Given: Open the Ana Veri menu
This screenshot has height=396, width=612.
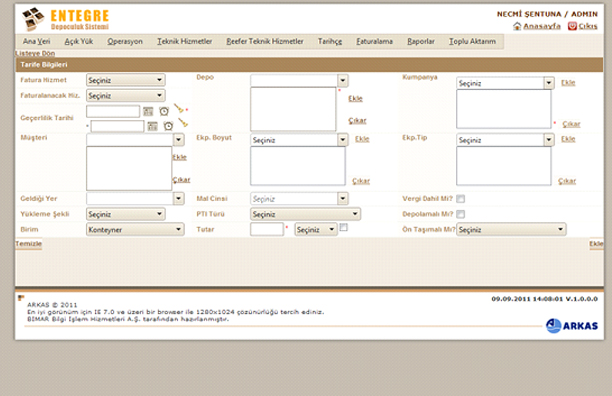Looking at the screenshot, I should click(36, 41).
